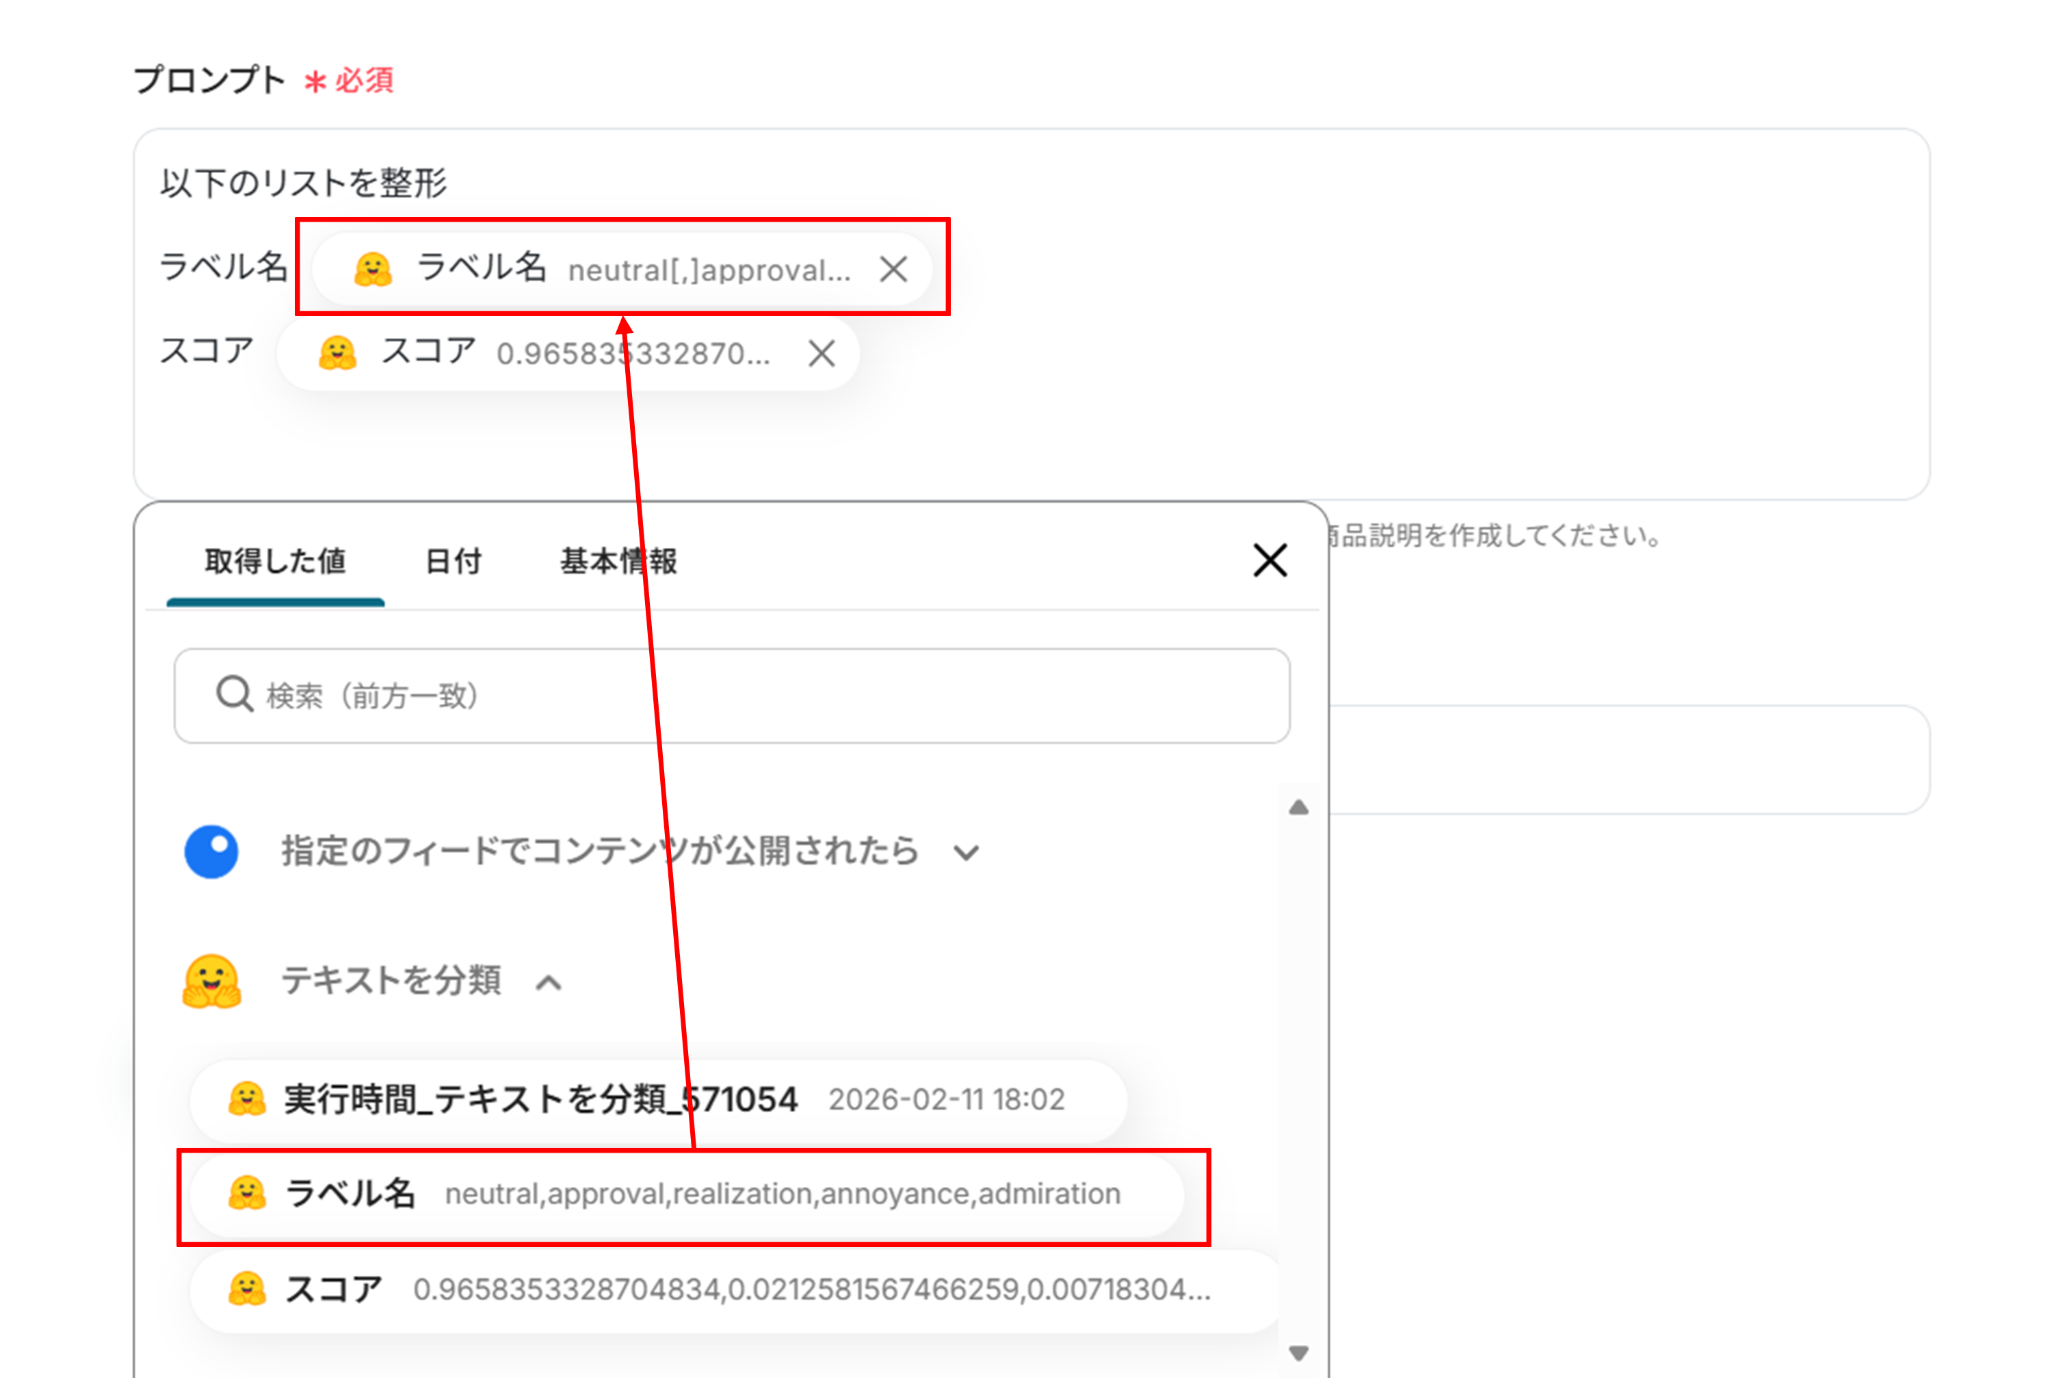Click the search magnifier icon
Image resolution: width=2048 pixels, height=1378 pixels.
pyautogui.click(x=234, y=694)
